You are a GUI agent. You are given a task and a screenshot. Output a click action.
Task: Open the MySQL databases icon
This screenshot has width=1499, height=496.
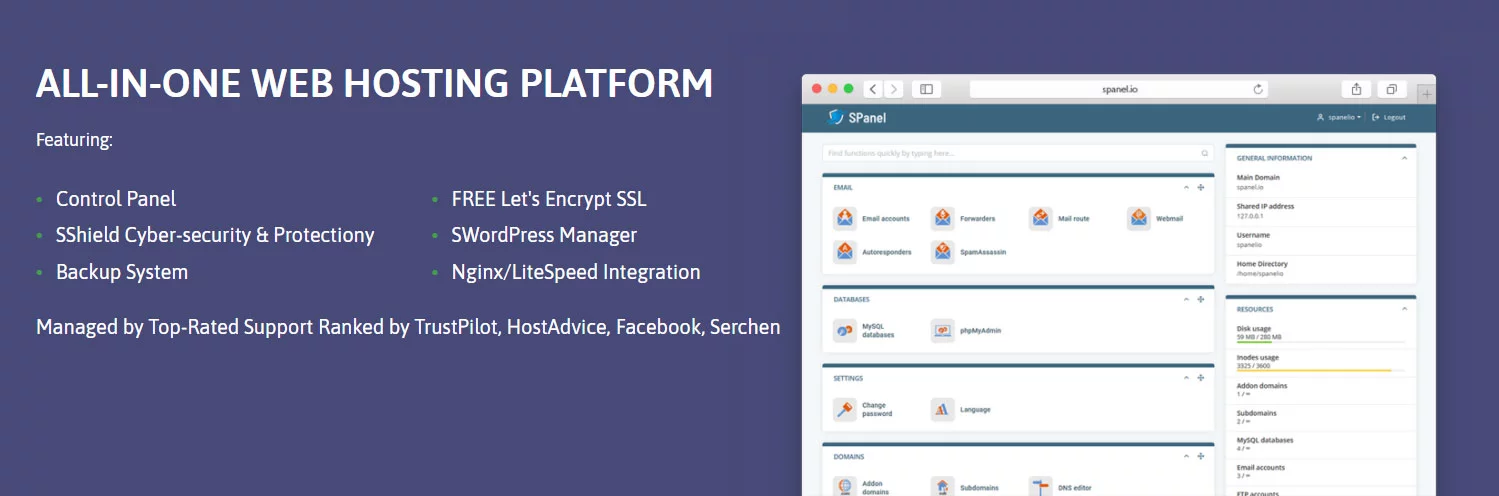845,330
